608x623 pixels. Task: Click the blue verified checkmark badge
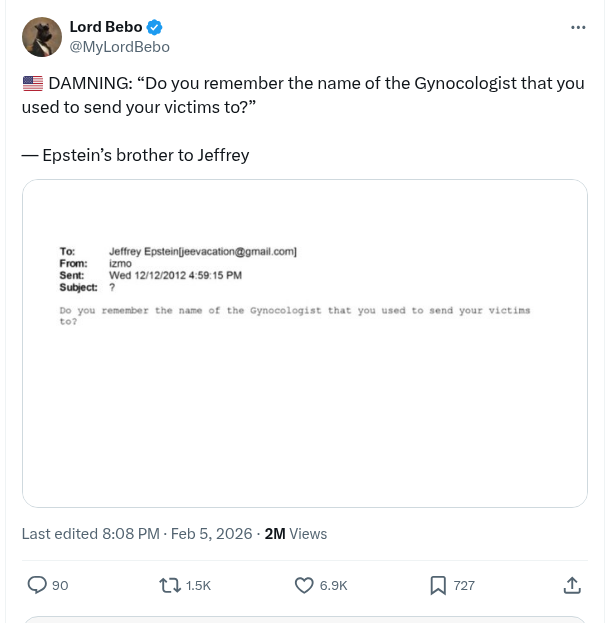pos(155,27)
